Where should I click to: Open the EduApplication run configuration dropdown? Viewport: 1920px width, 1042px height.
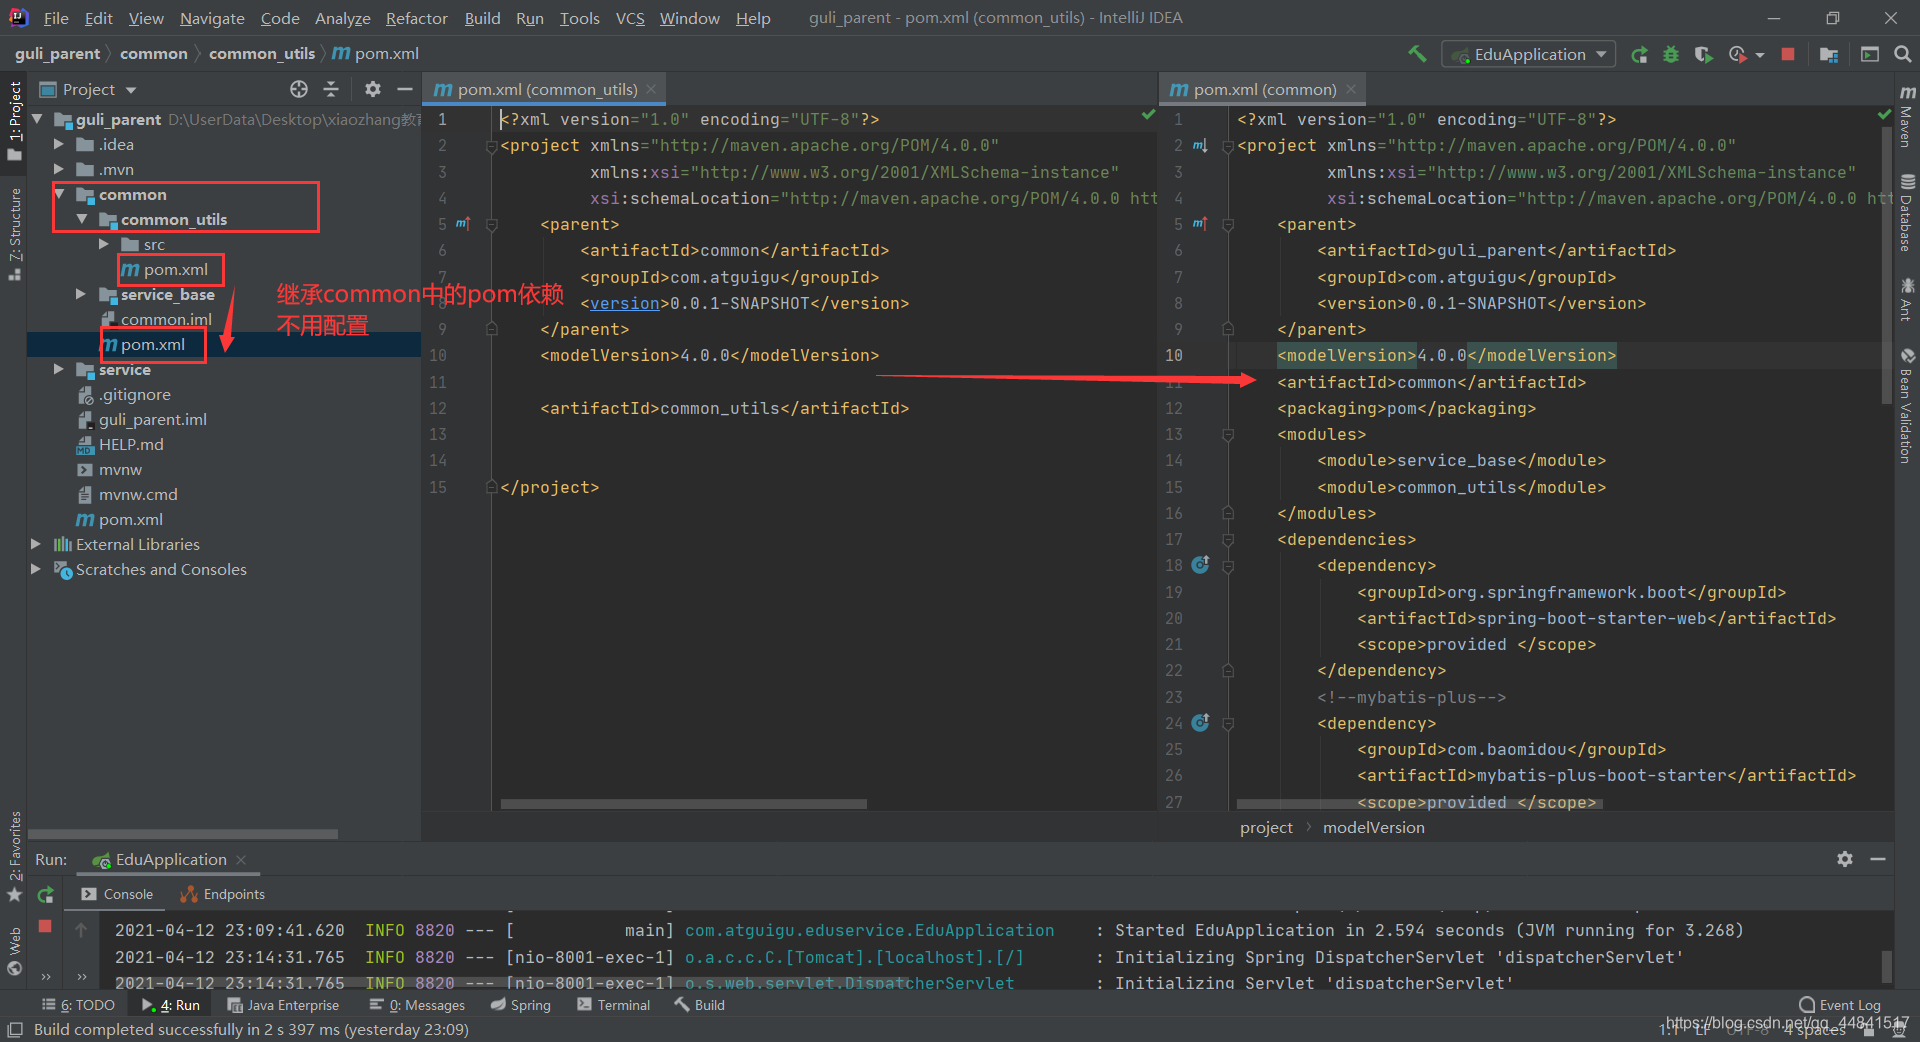click(x=1529, y=54)
